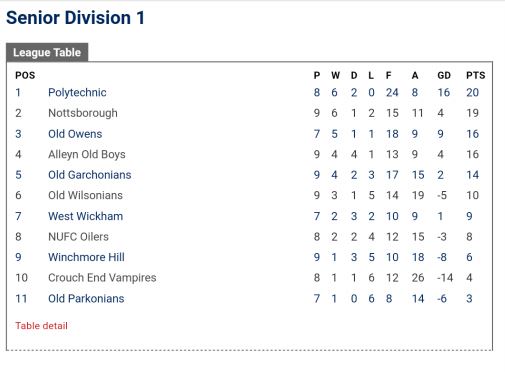Select Crouch End Vampires team name
This screenshot has width=505, height=372.
[x=102, y=278]
